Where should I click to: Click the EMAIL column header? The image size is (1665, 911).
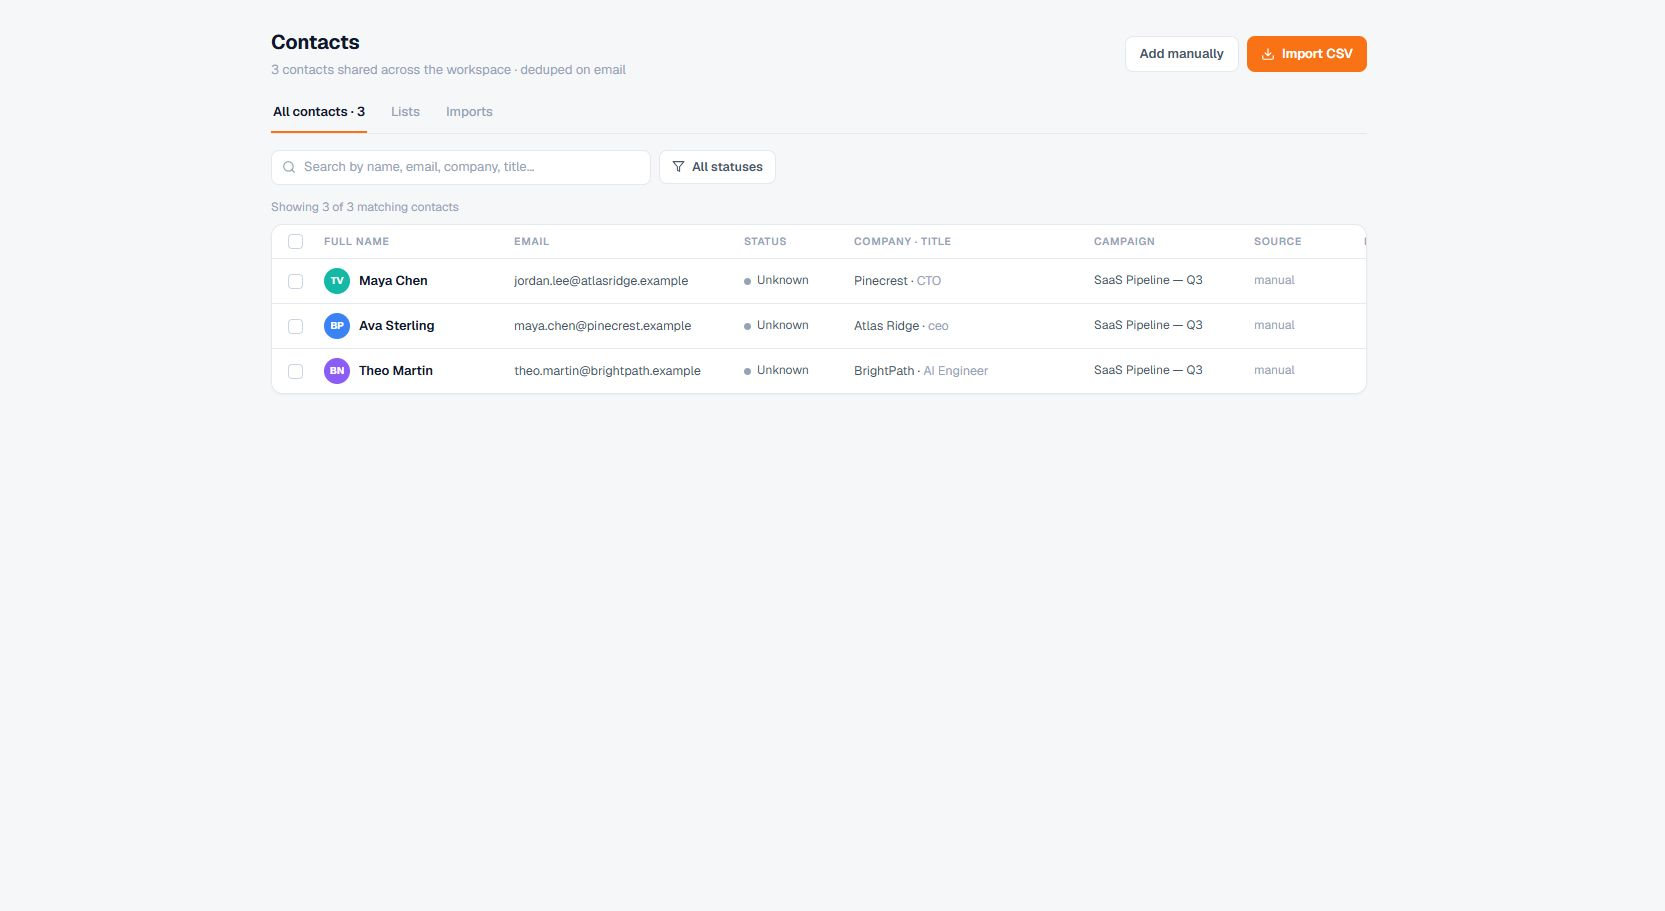531,241
